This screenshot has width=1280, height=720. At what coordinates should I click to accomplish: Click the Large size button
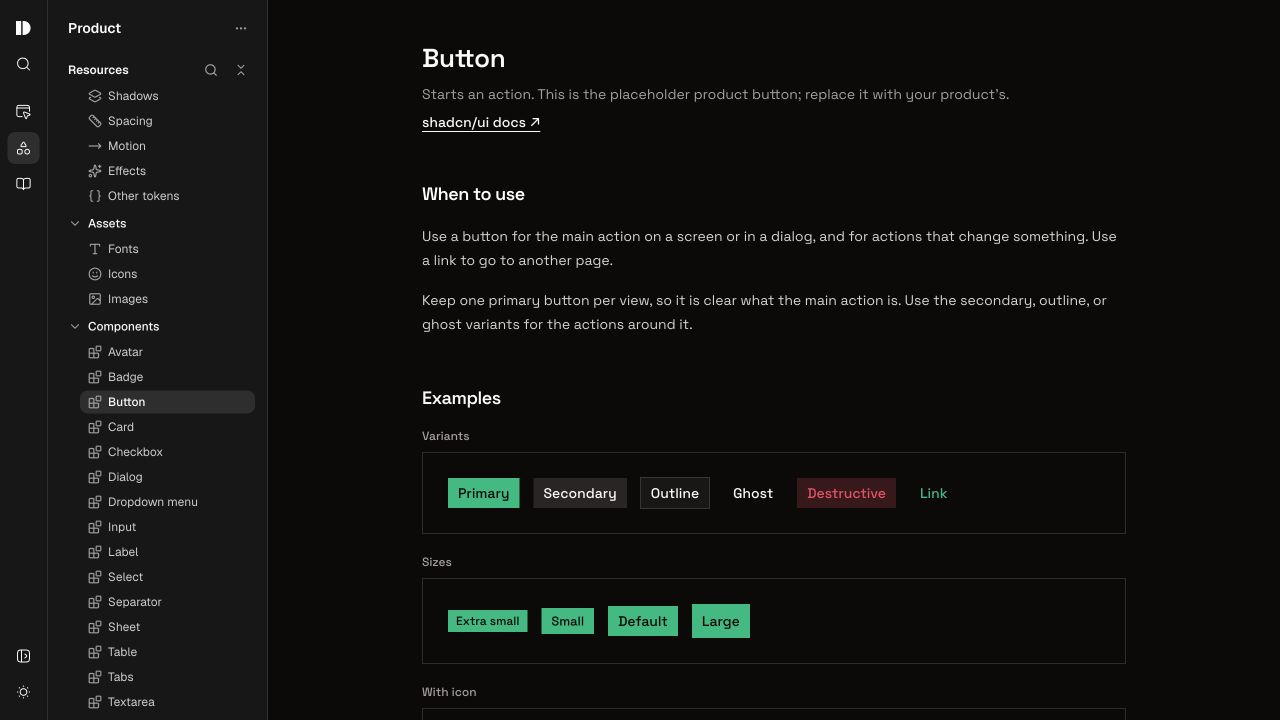[x=721, y=621]
